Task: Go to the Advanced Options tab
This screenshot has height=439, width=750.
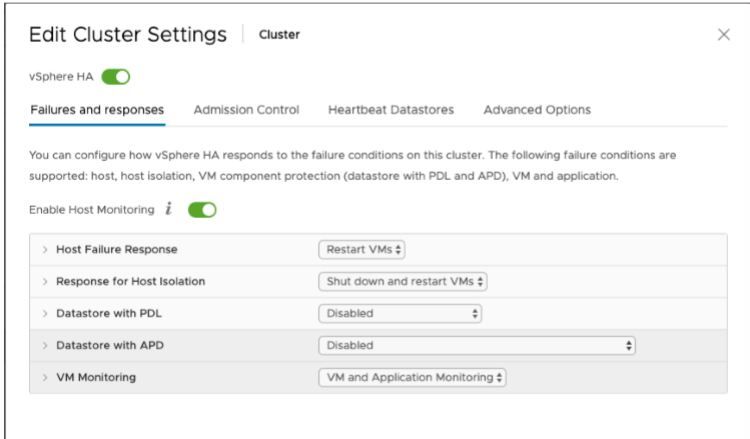Action: click(x=537, y=110)
